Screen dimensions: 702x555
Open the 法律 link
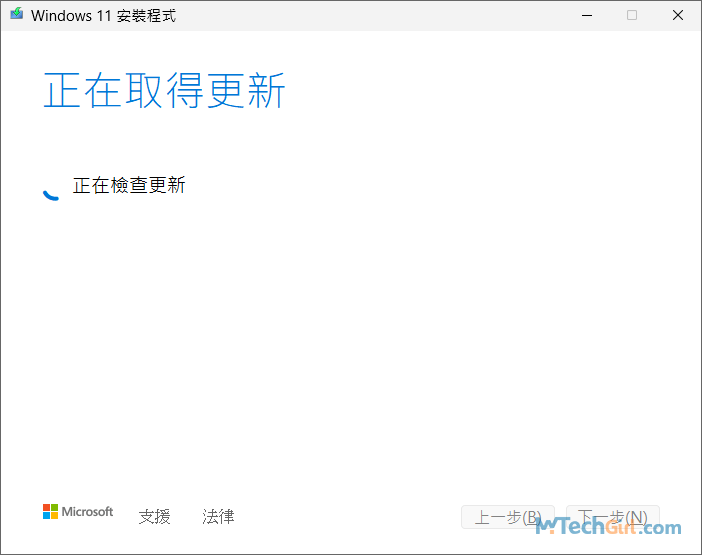218,517
